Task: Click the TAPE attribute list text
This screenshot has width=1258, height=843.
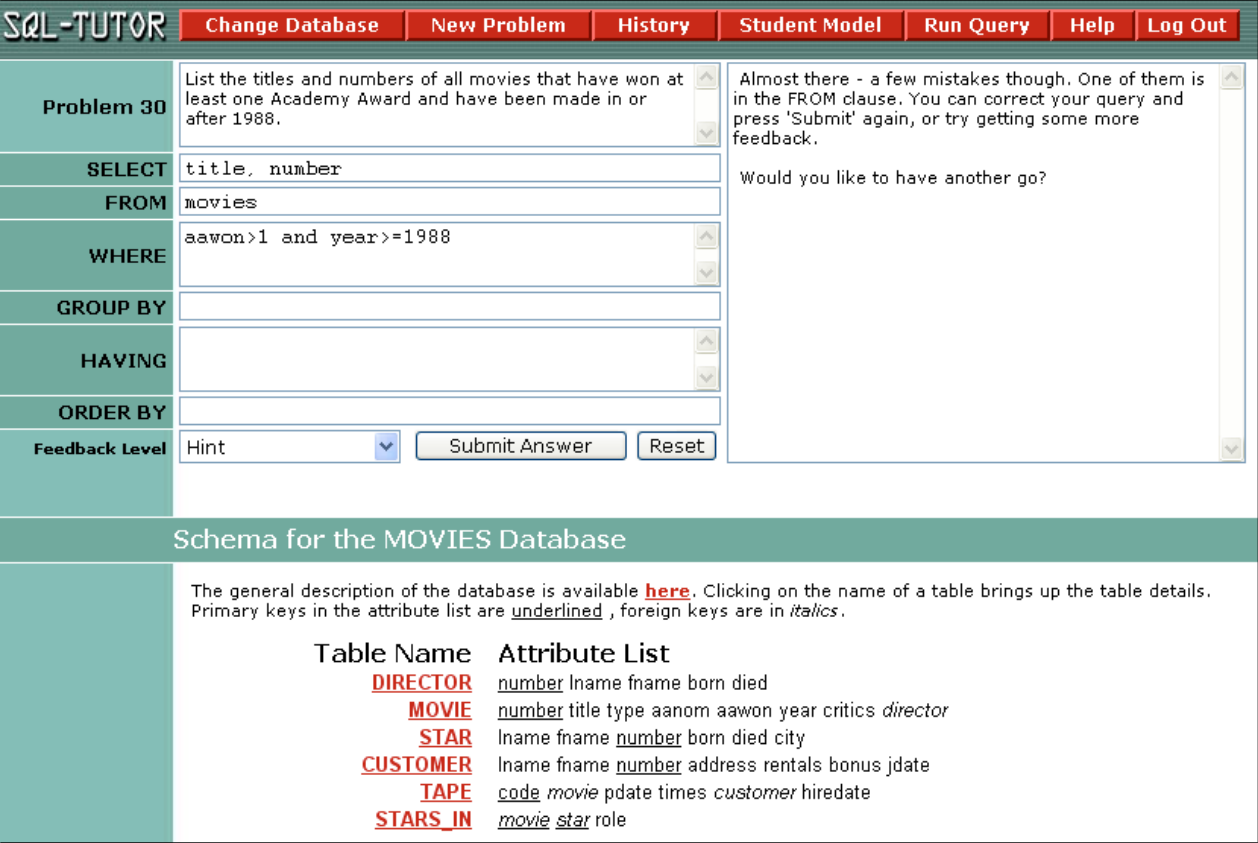Action: pos(684,793)
